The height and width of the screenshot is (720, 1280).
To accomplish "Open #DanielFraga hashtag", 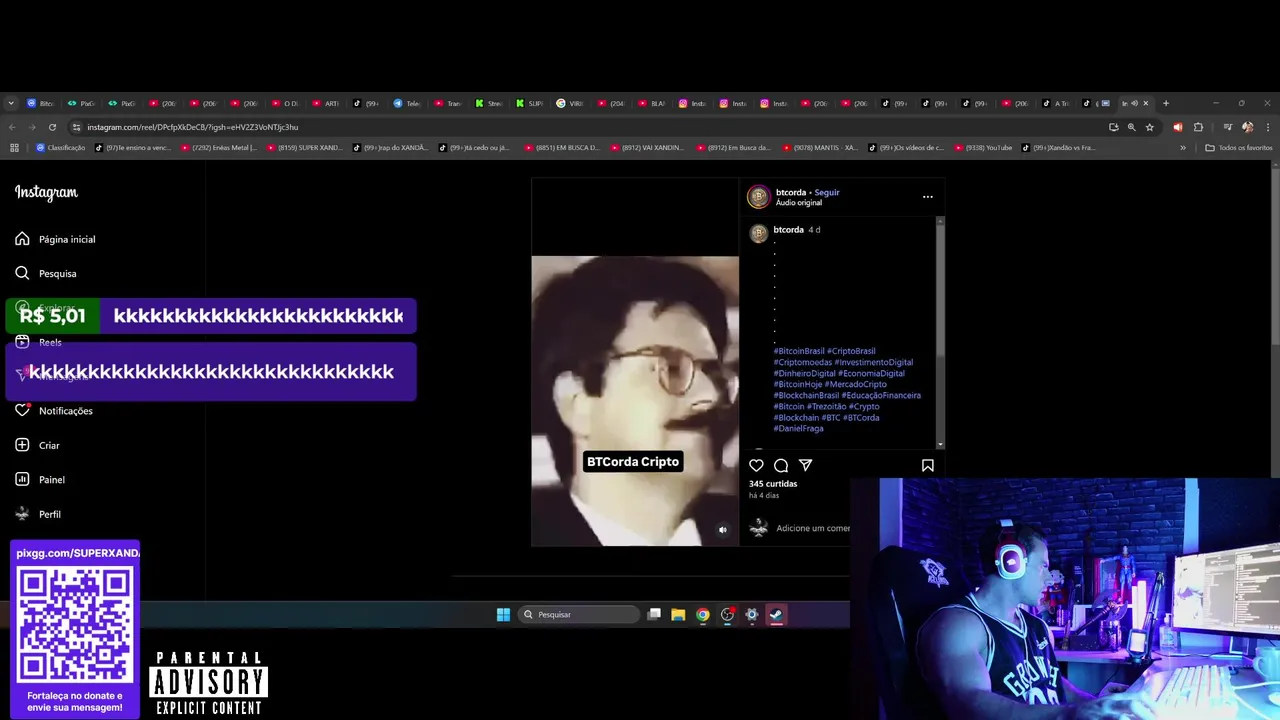I will [798, 428].
